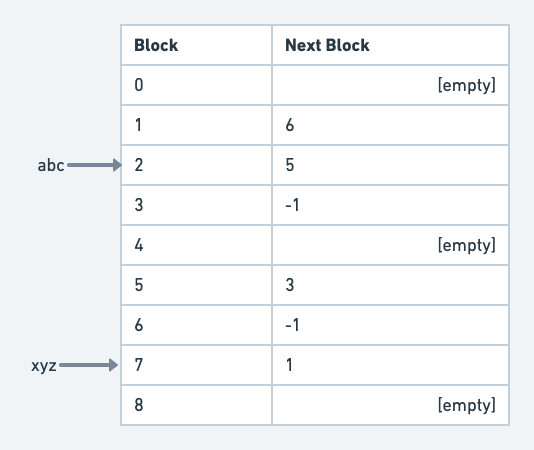Select block 7 cell
This screenshot has width=534, height=450.
click(x=197, y=365)
